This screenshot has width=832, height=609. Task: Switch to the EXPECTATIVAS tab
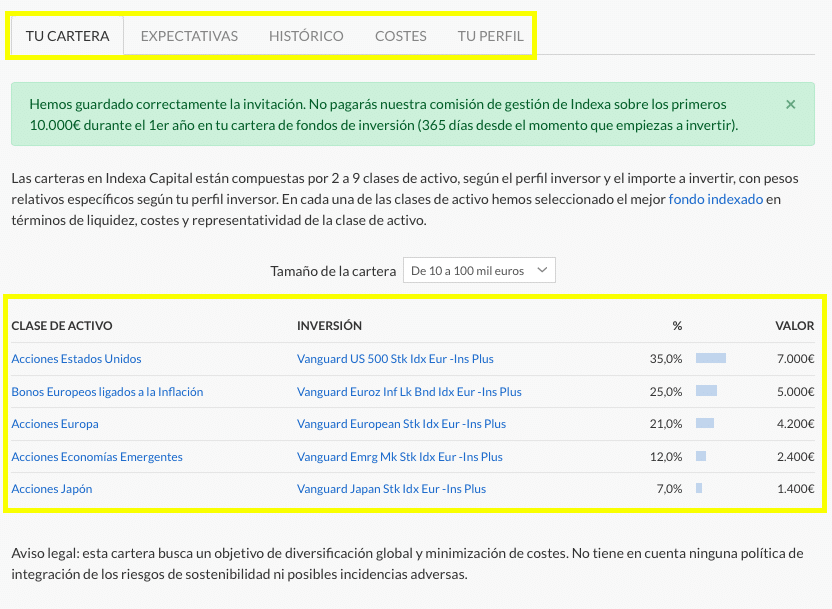coord(189,36)
